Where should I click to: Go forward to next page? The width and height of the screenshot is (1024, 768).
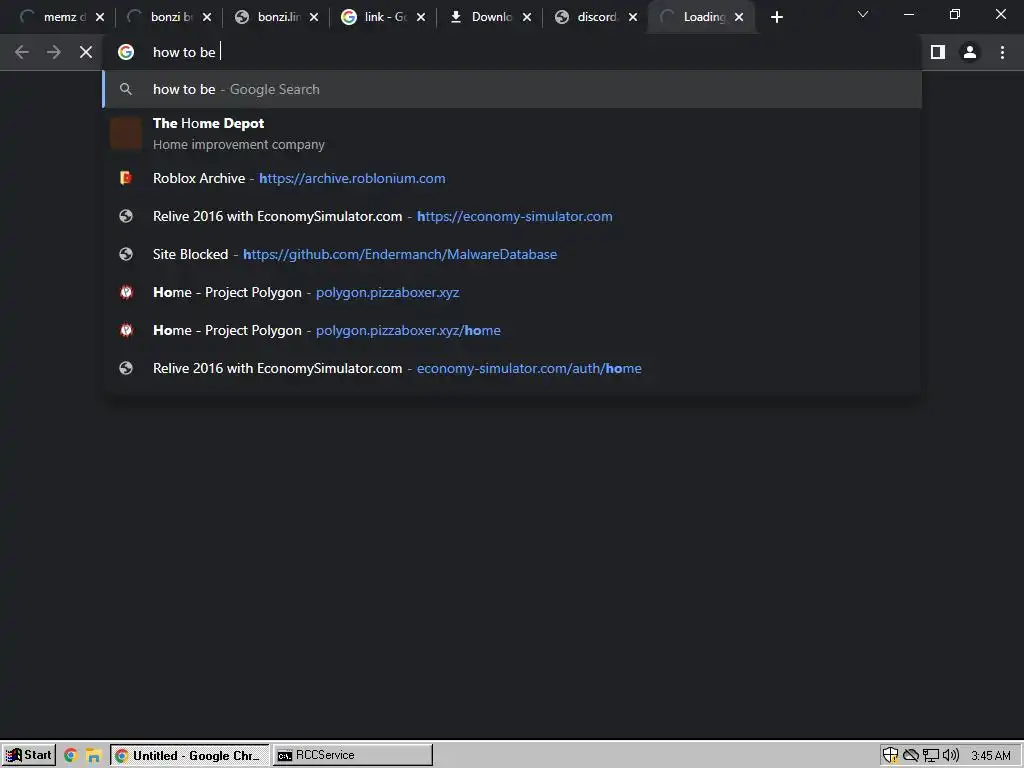point(54,52)
